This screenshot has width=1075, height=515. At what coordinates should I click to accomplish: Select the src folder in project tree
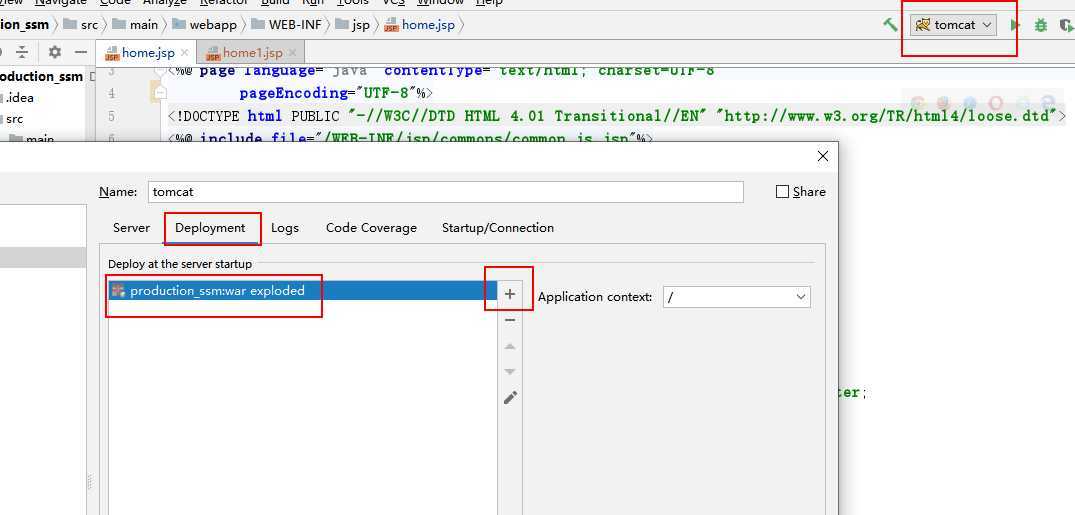(14, 119)
